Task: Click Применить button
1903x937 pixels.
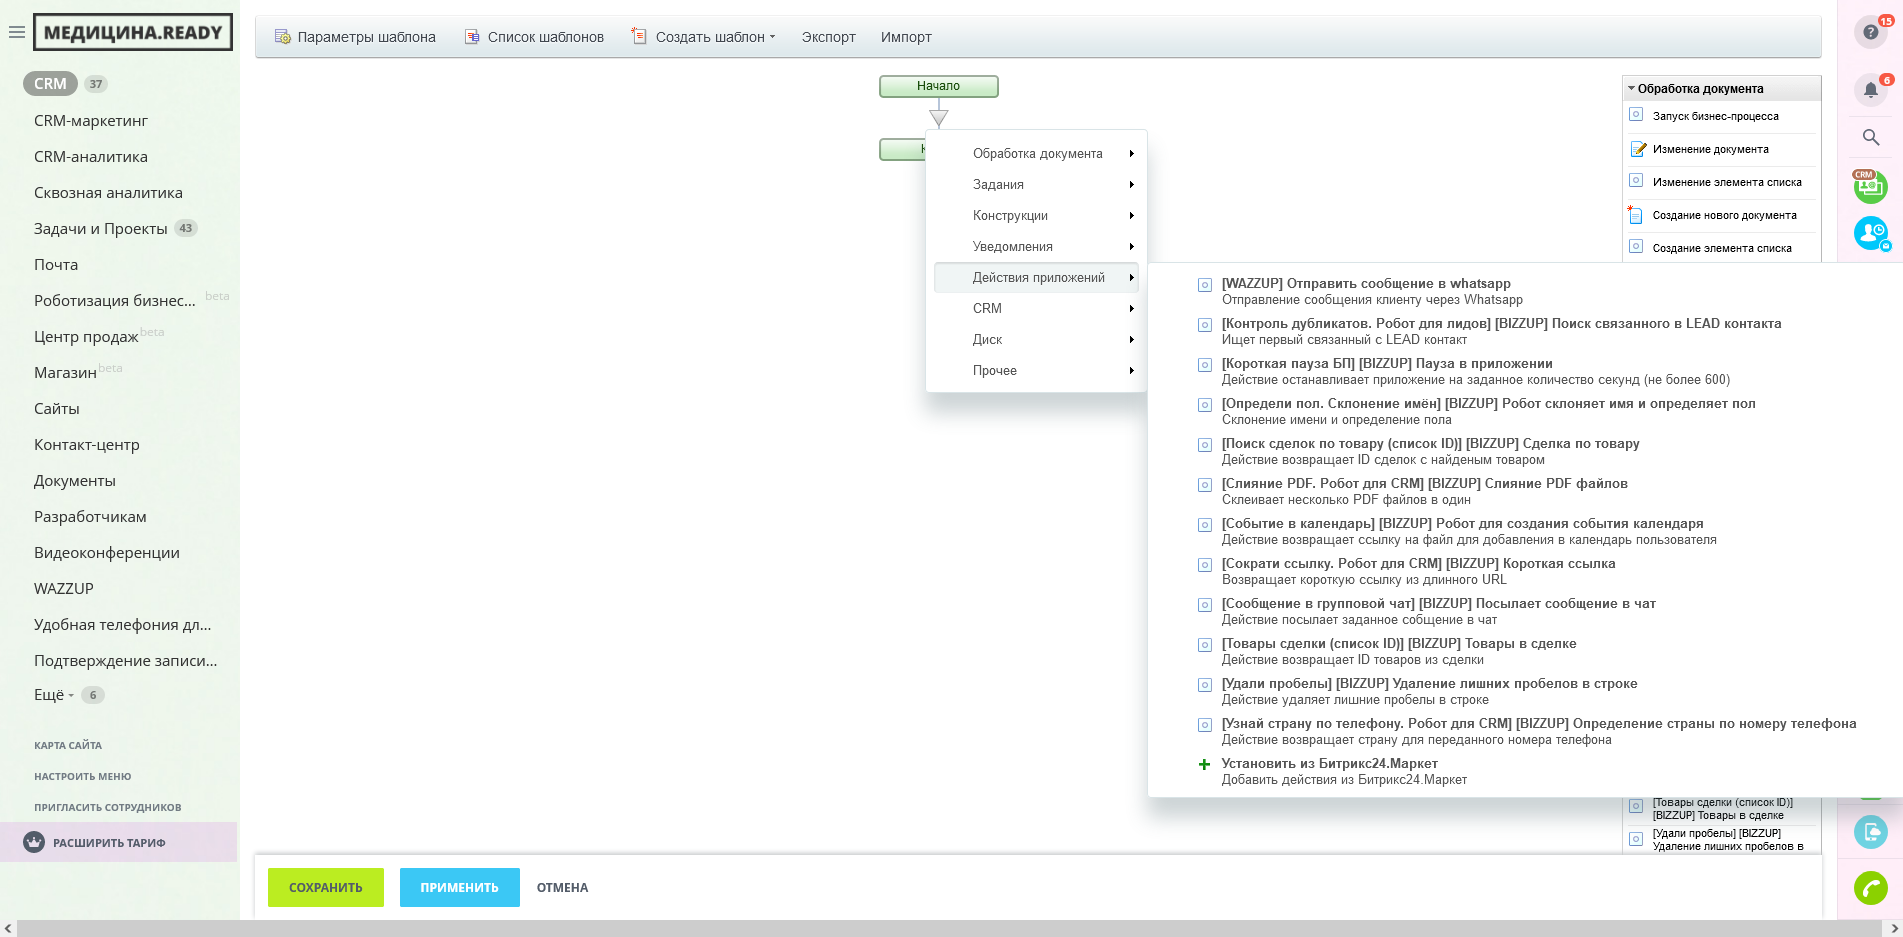Action: pos(460,887)
